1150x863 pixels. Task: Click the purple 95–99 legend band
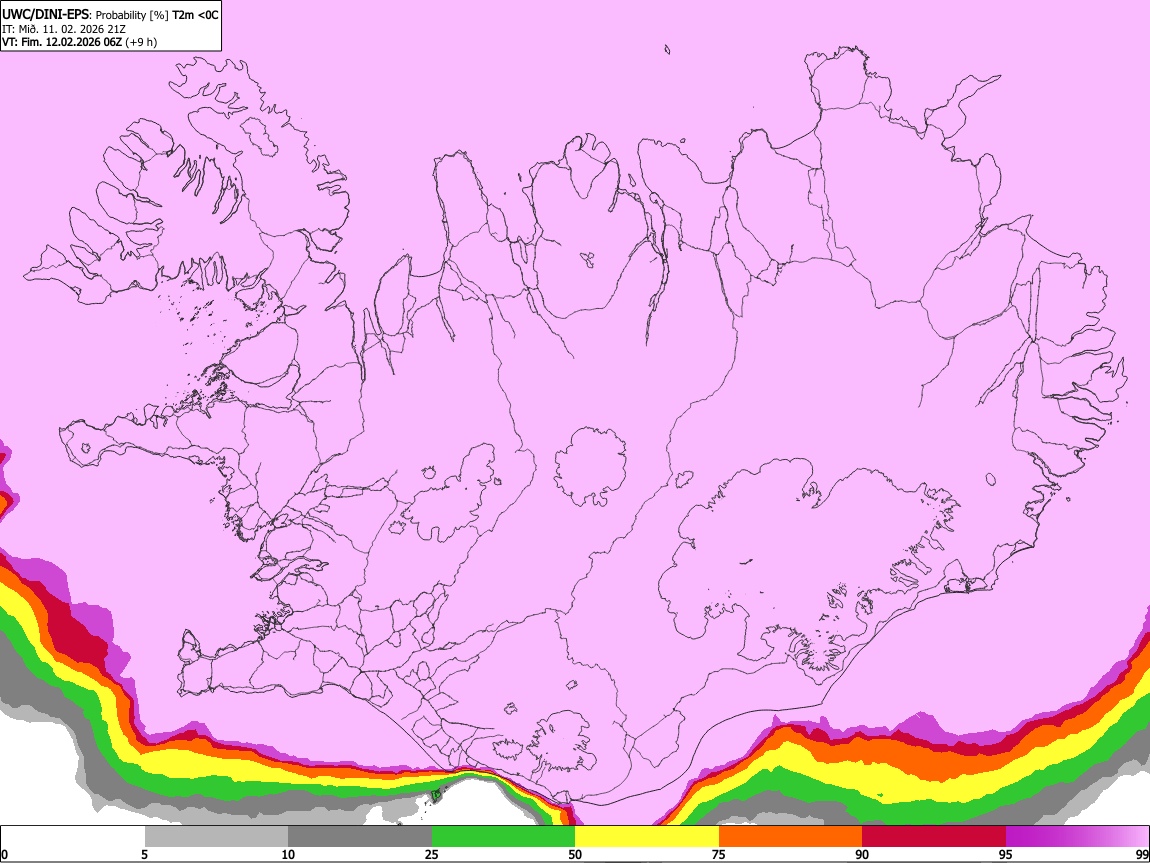(1077, 836)
